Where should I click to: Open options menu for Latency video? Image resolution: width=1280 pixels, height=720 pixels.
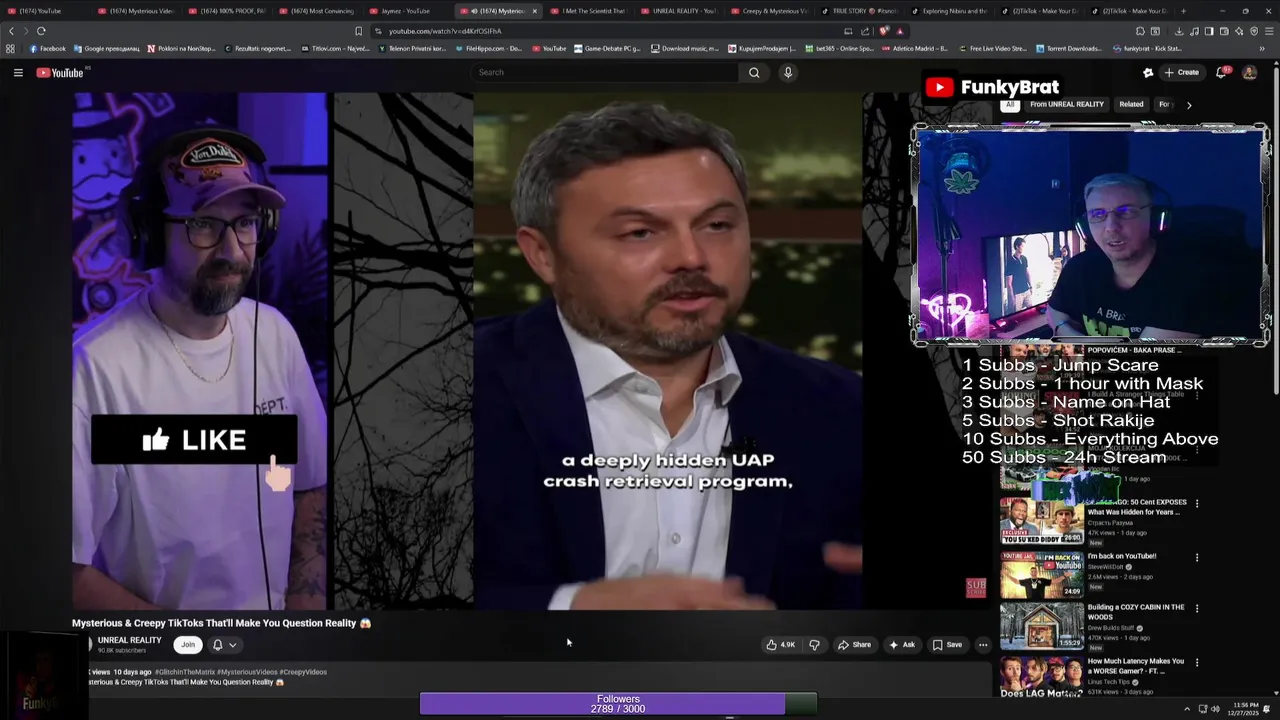[x=1197, y=662]
